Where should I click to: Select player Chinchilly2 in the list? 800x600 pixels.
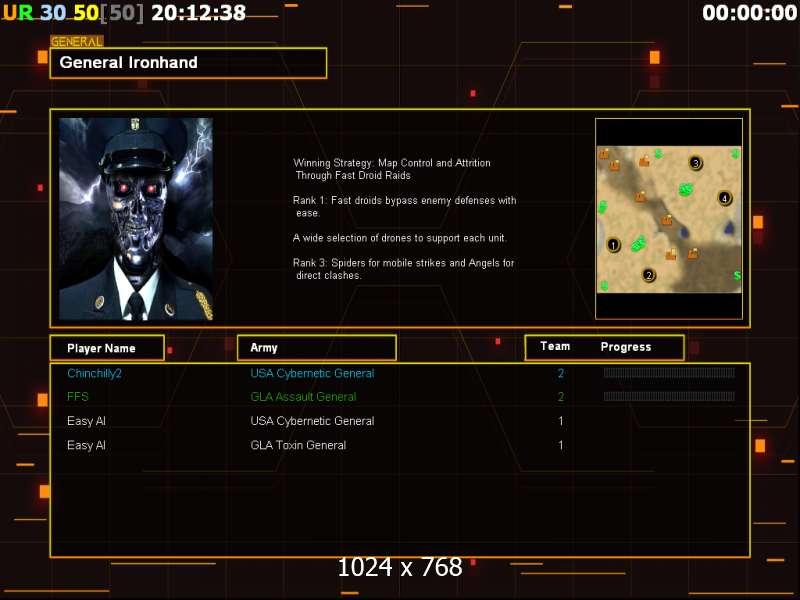[94, 373]
